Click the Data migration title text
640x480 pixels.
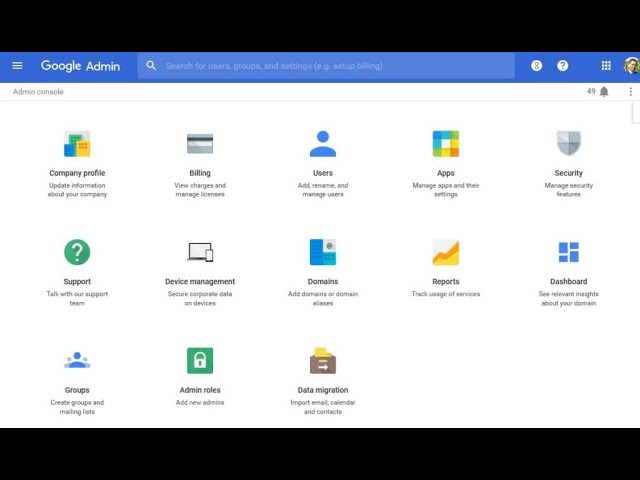point(323,390)
